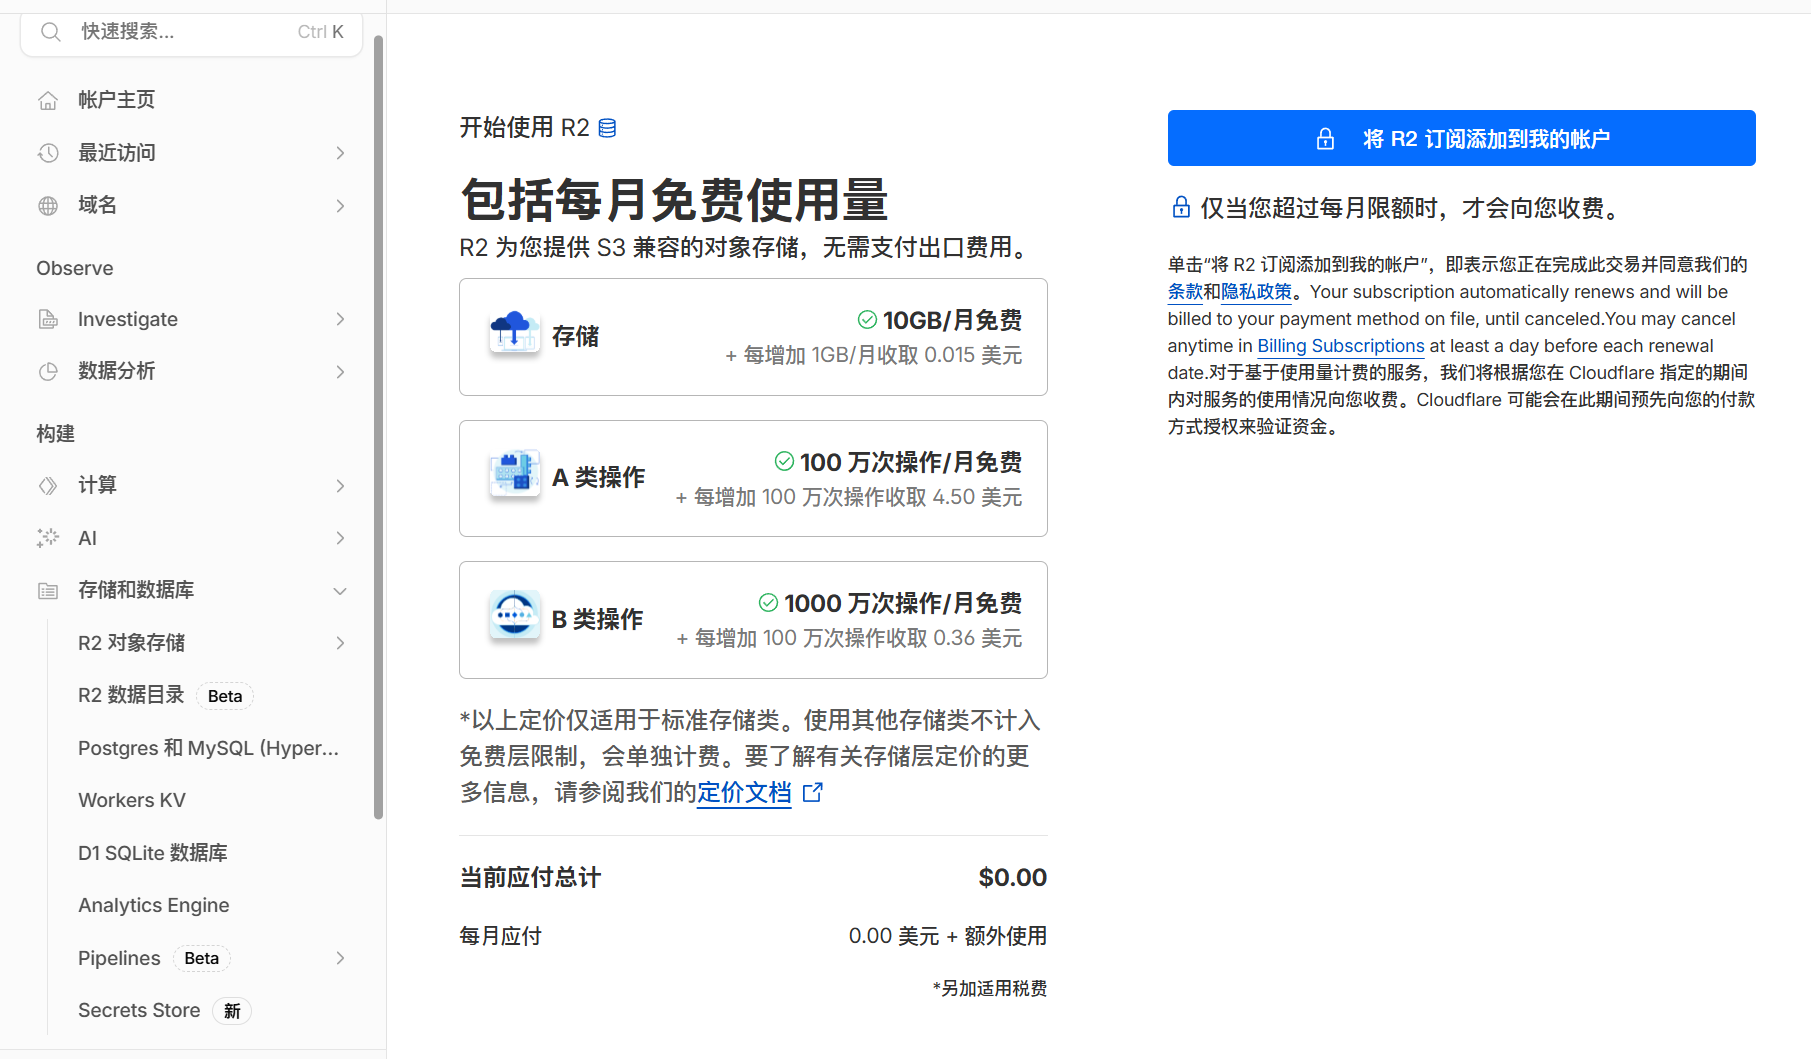This screenshot has width=1811, height=1059.
Task: Open the 隐私政策 link
Action: click(x=1257, y=292)
